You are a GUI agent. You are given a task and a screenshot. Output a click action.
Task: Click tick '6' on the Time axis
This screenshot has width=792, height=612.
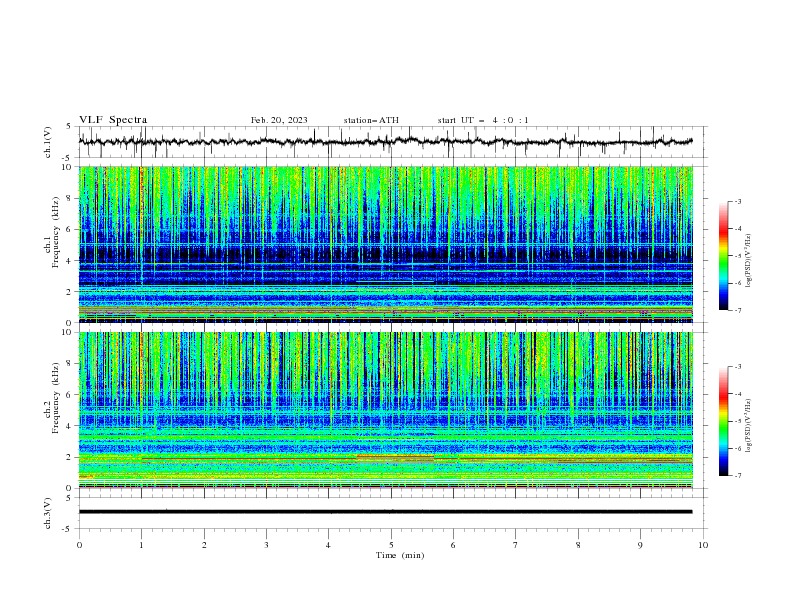click(453, 545)
